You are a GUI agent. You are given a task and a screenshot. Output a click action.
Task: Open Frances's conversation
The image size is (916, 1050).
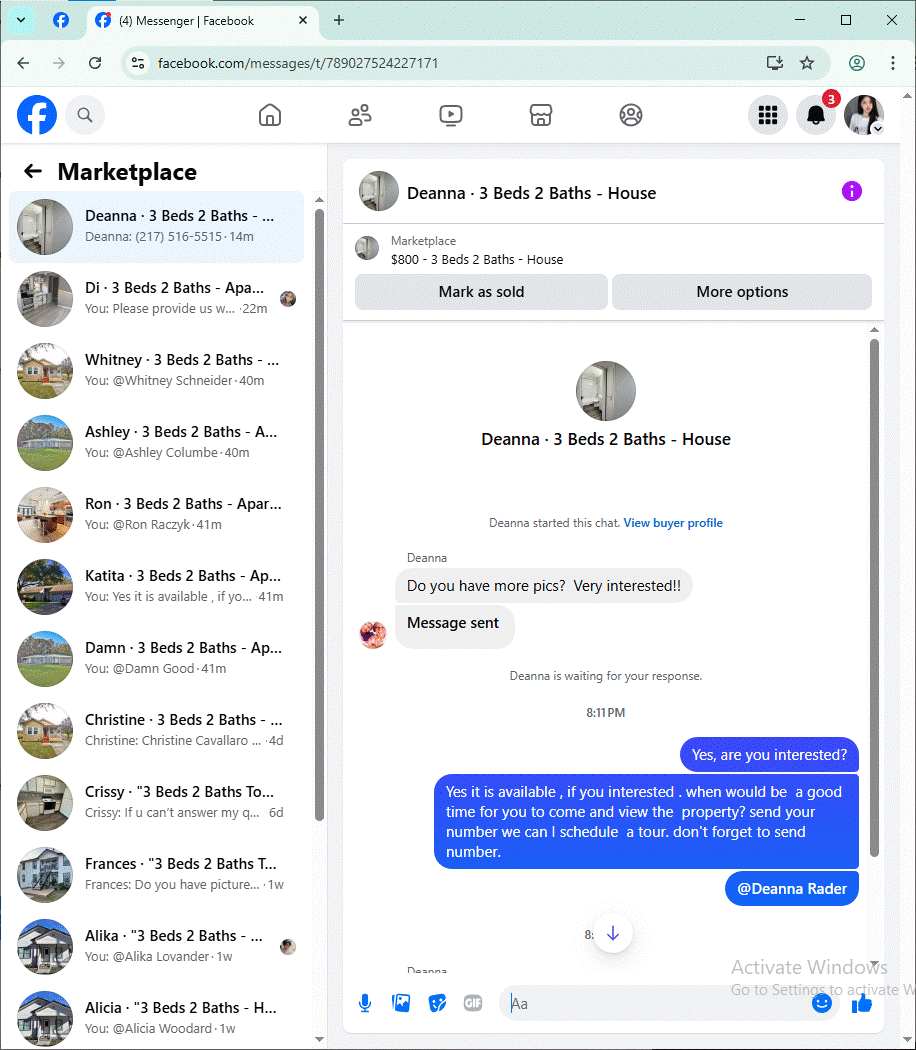point(157,875)
